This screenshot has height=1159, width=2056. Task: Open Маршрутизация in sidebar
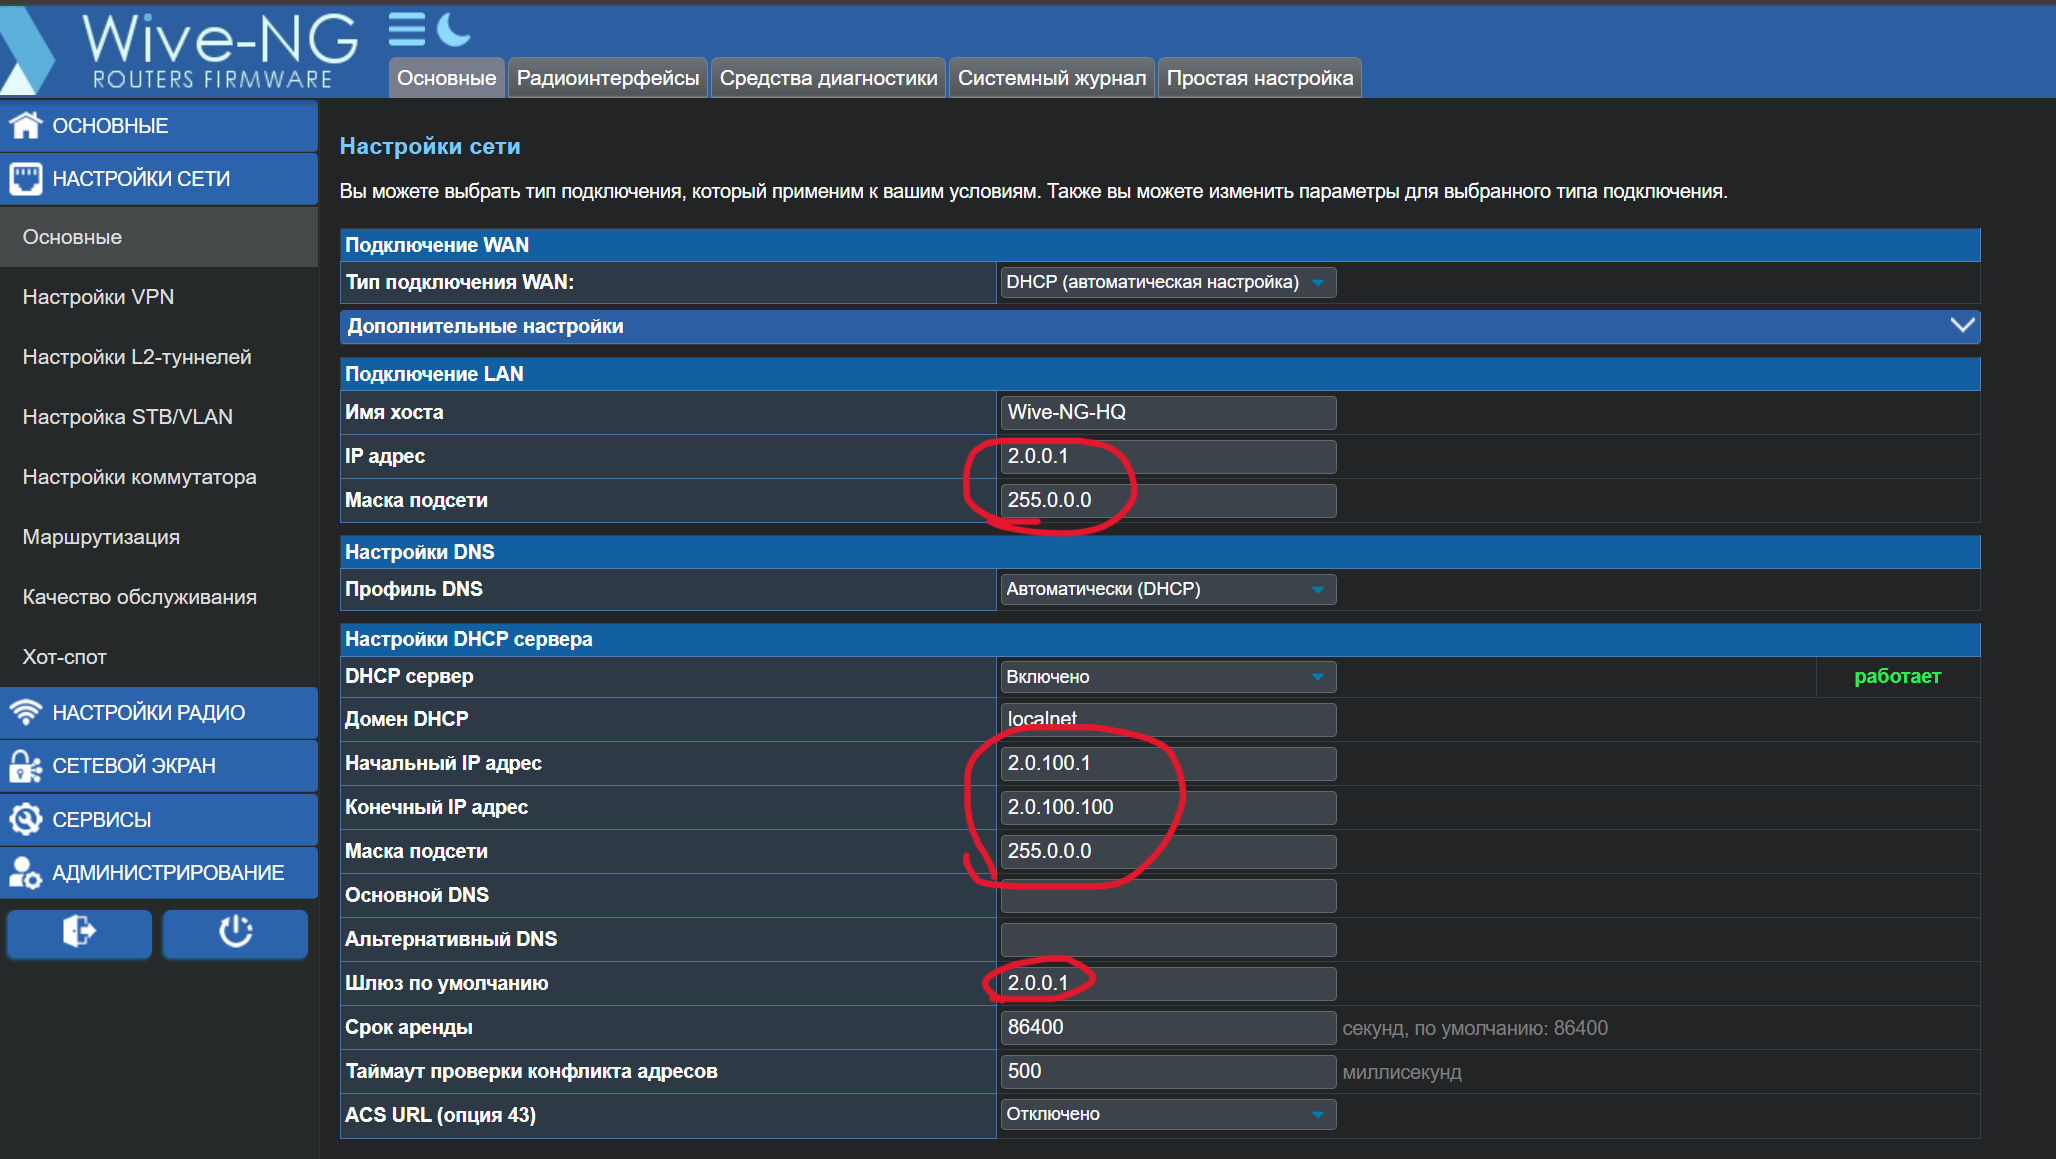point(159,537)
